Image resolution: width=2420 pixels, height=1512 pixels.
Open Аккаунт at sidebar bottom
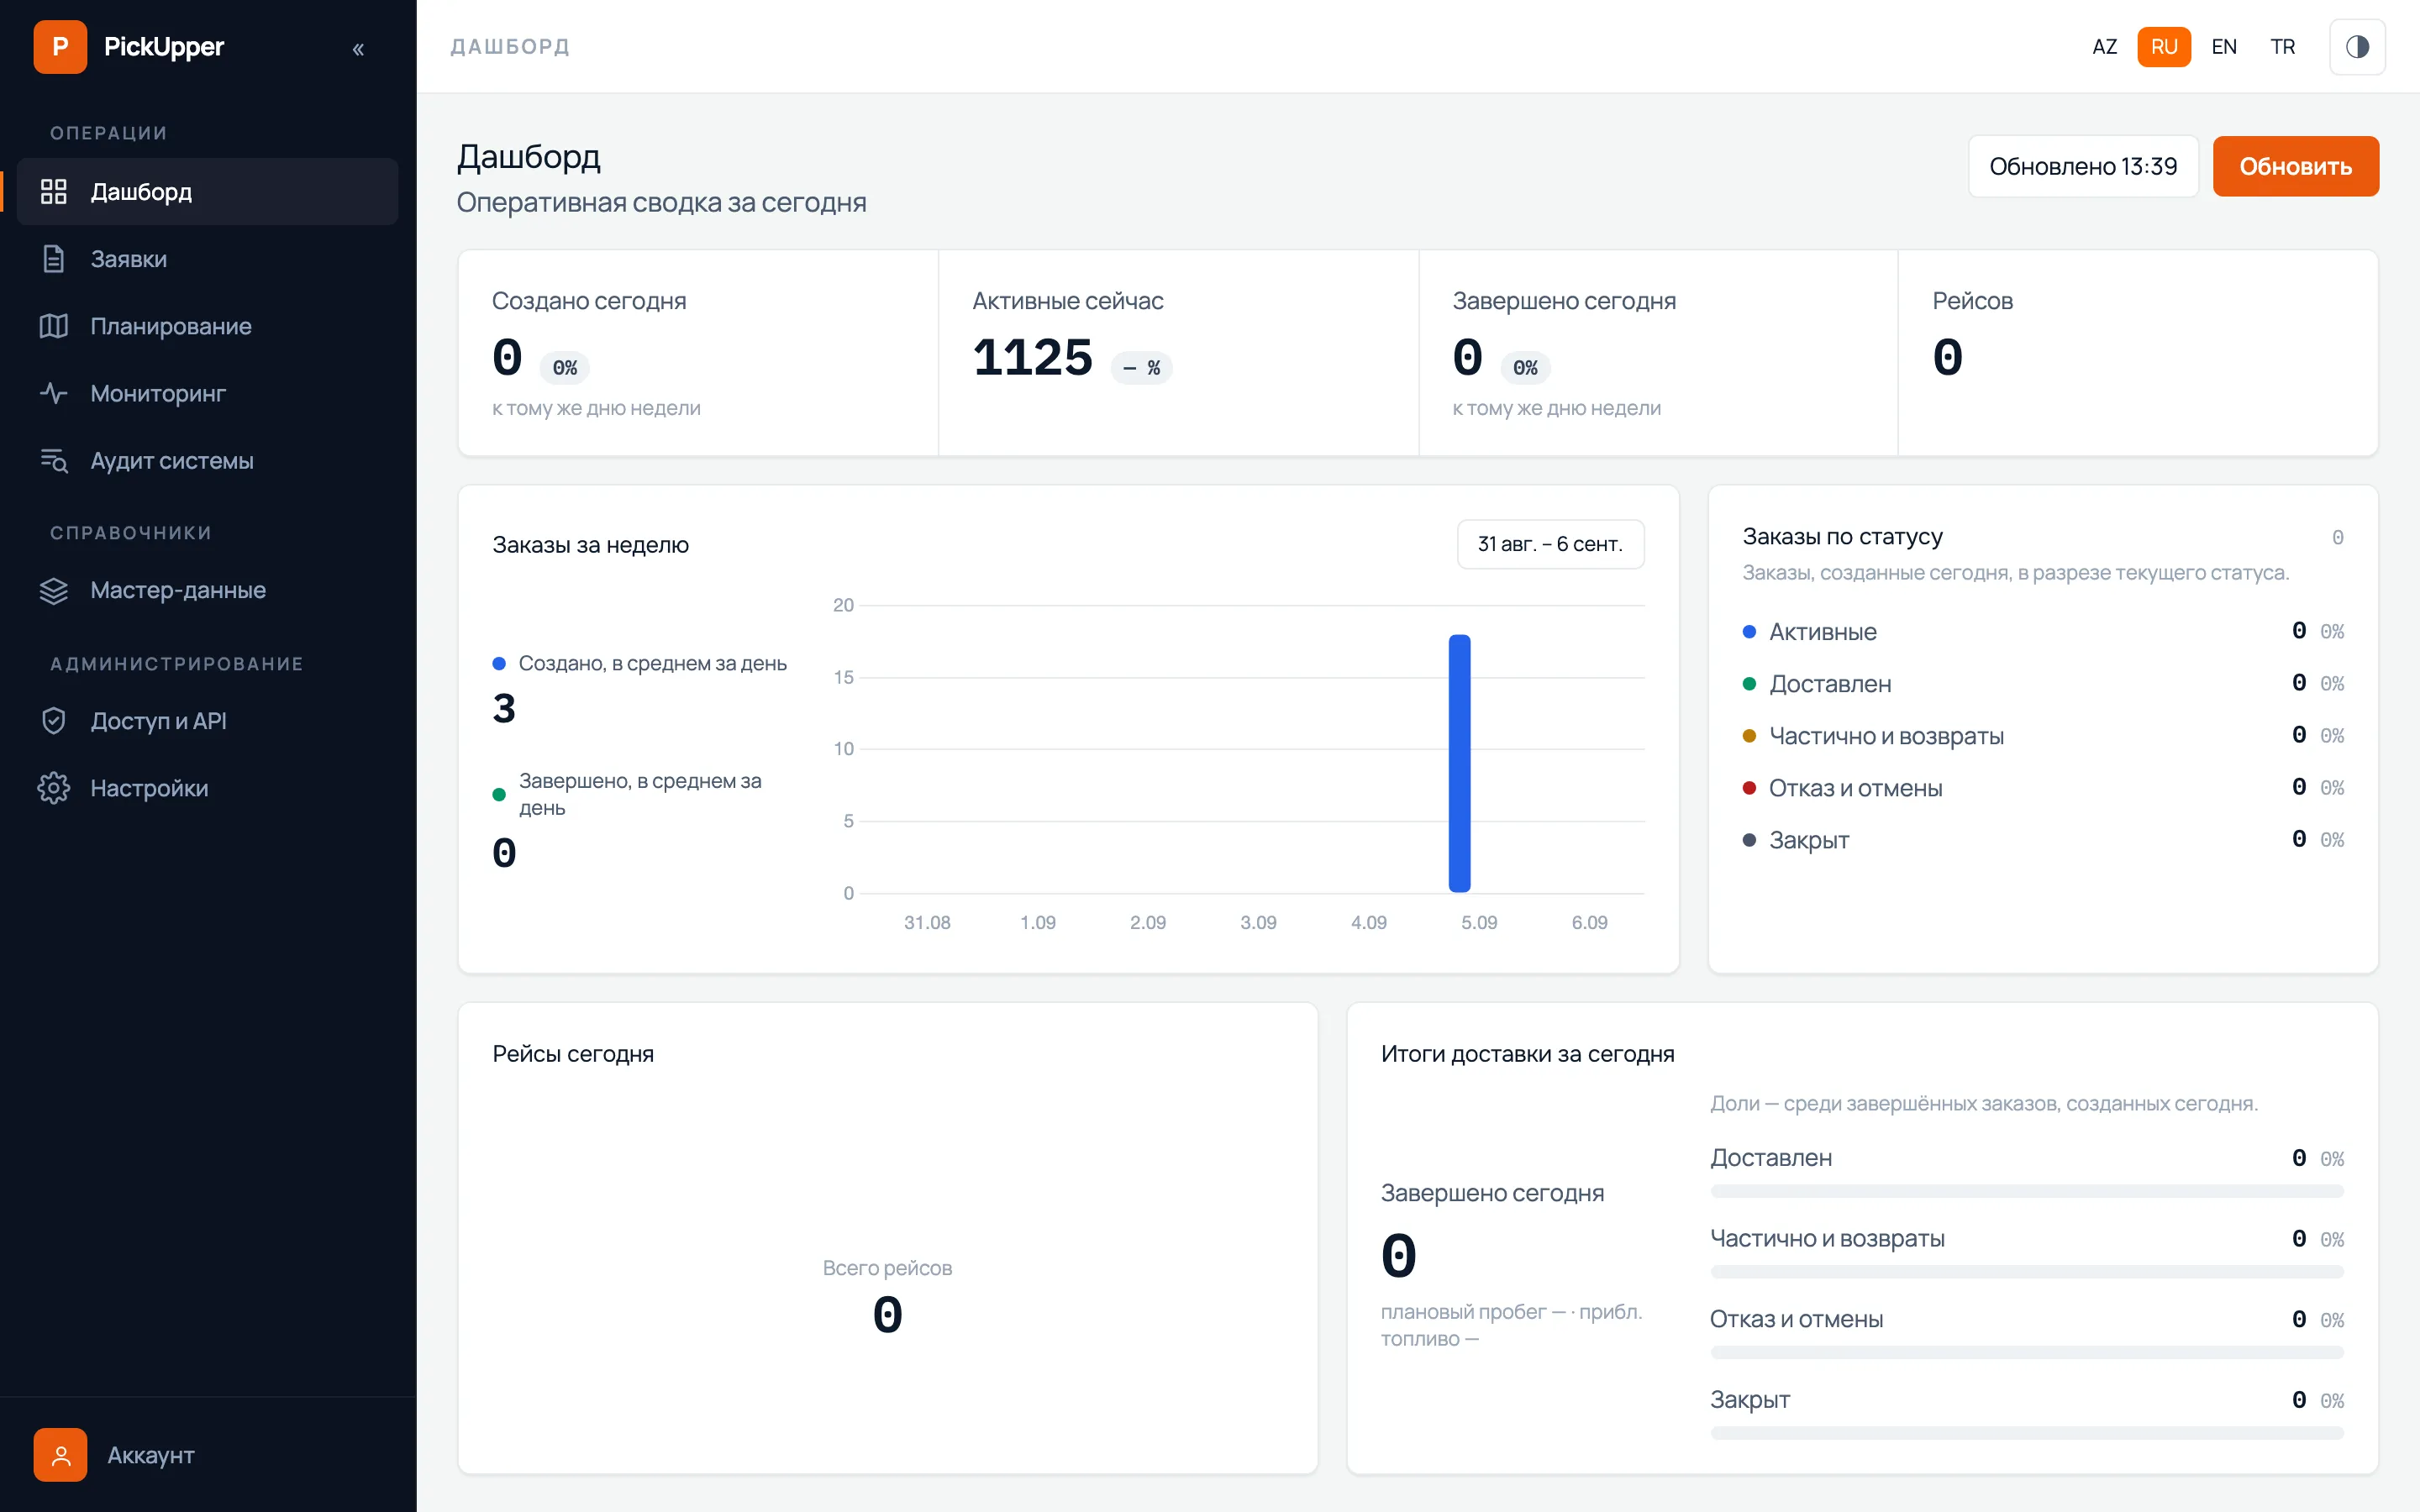tap(207, 1455)
